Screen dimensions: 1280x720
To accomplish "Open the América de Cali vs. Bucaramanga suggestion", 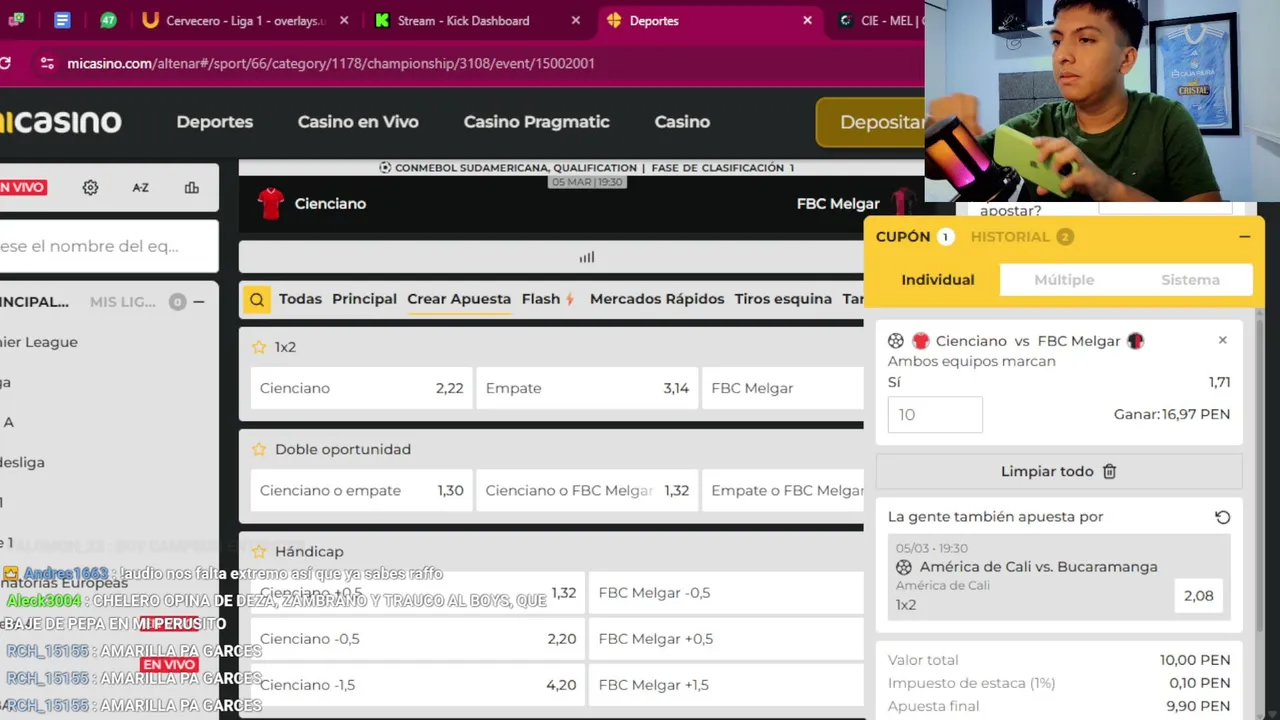I will pyautogui.click(x=1059, y=576).
